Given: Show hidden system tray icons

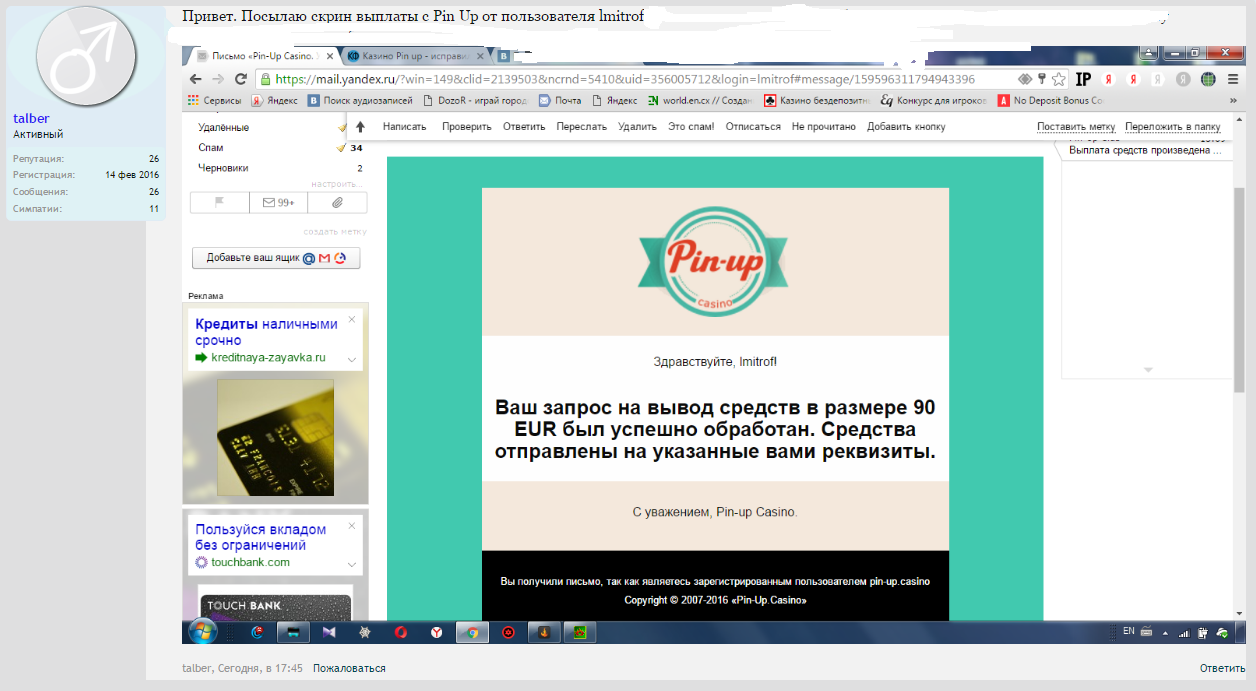Looking at the screenshot, I should [x=1166, y=633].
